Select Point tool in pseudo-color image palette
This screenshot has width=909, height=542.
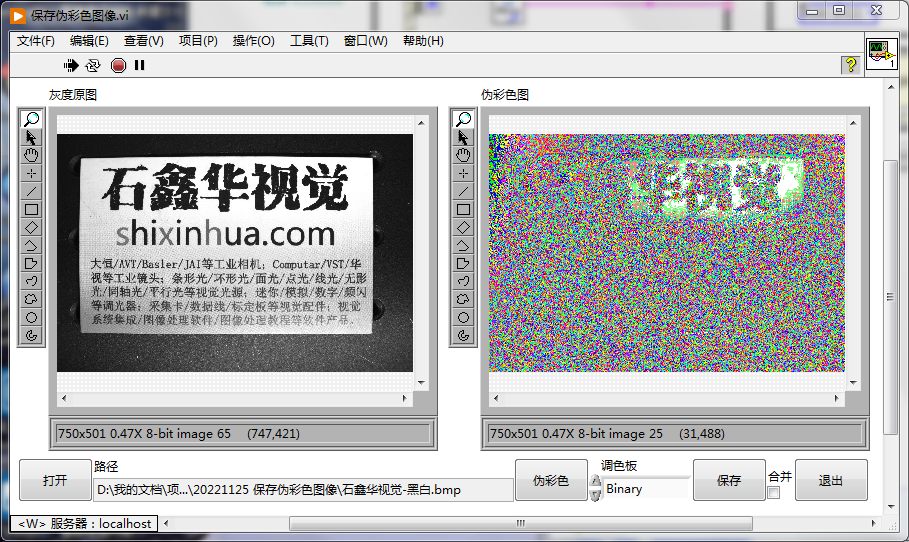[463, 173]
